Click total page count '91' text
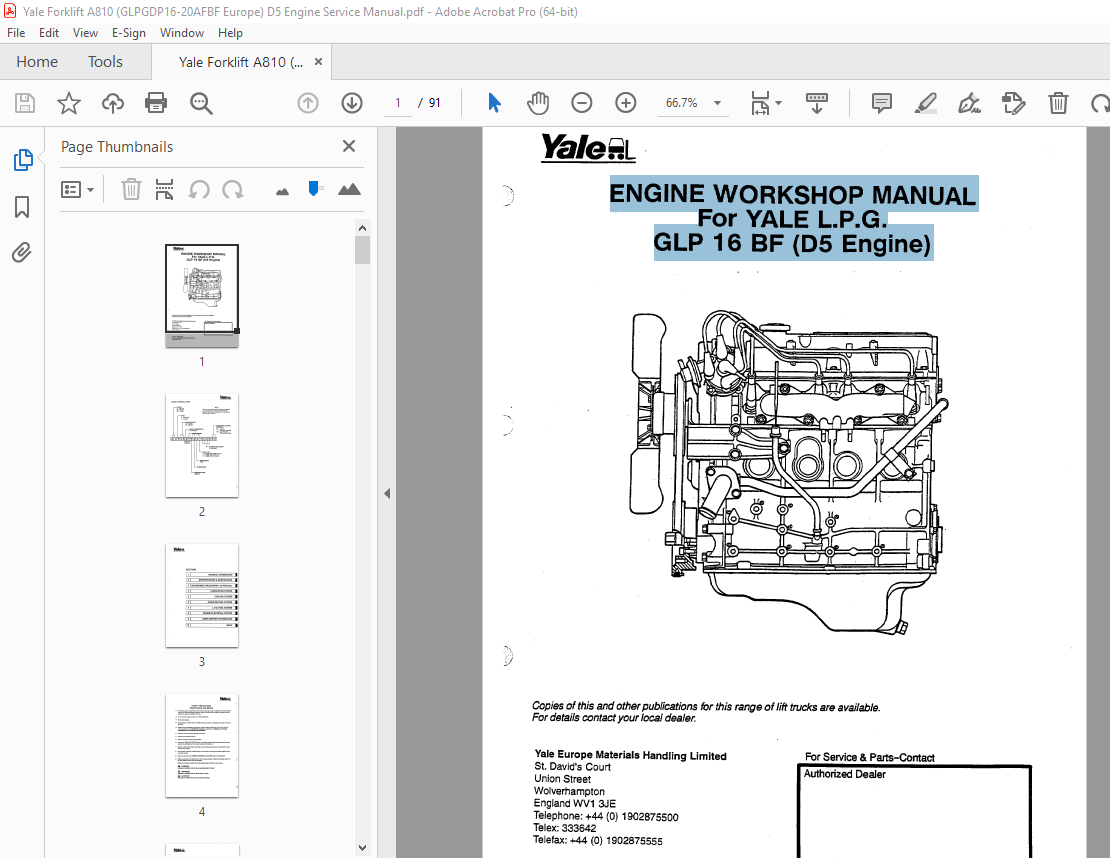Screen dimensions: 1110x858 point(435,103)
